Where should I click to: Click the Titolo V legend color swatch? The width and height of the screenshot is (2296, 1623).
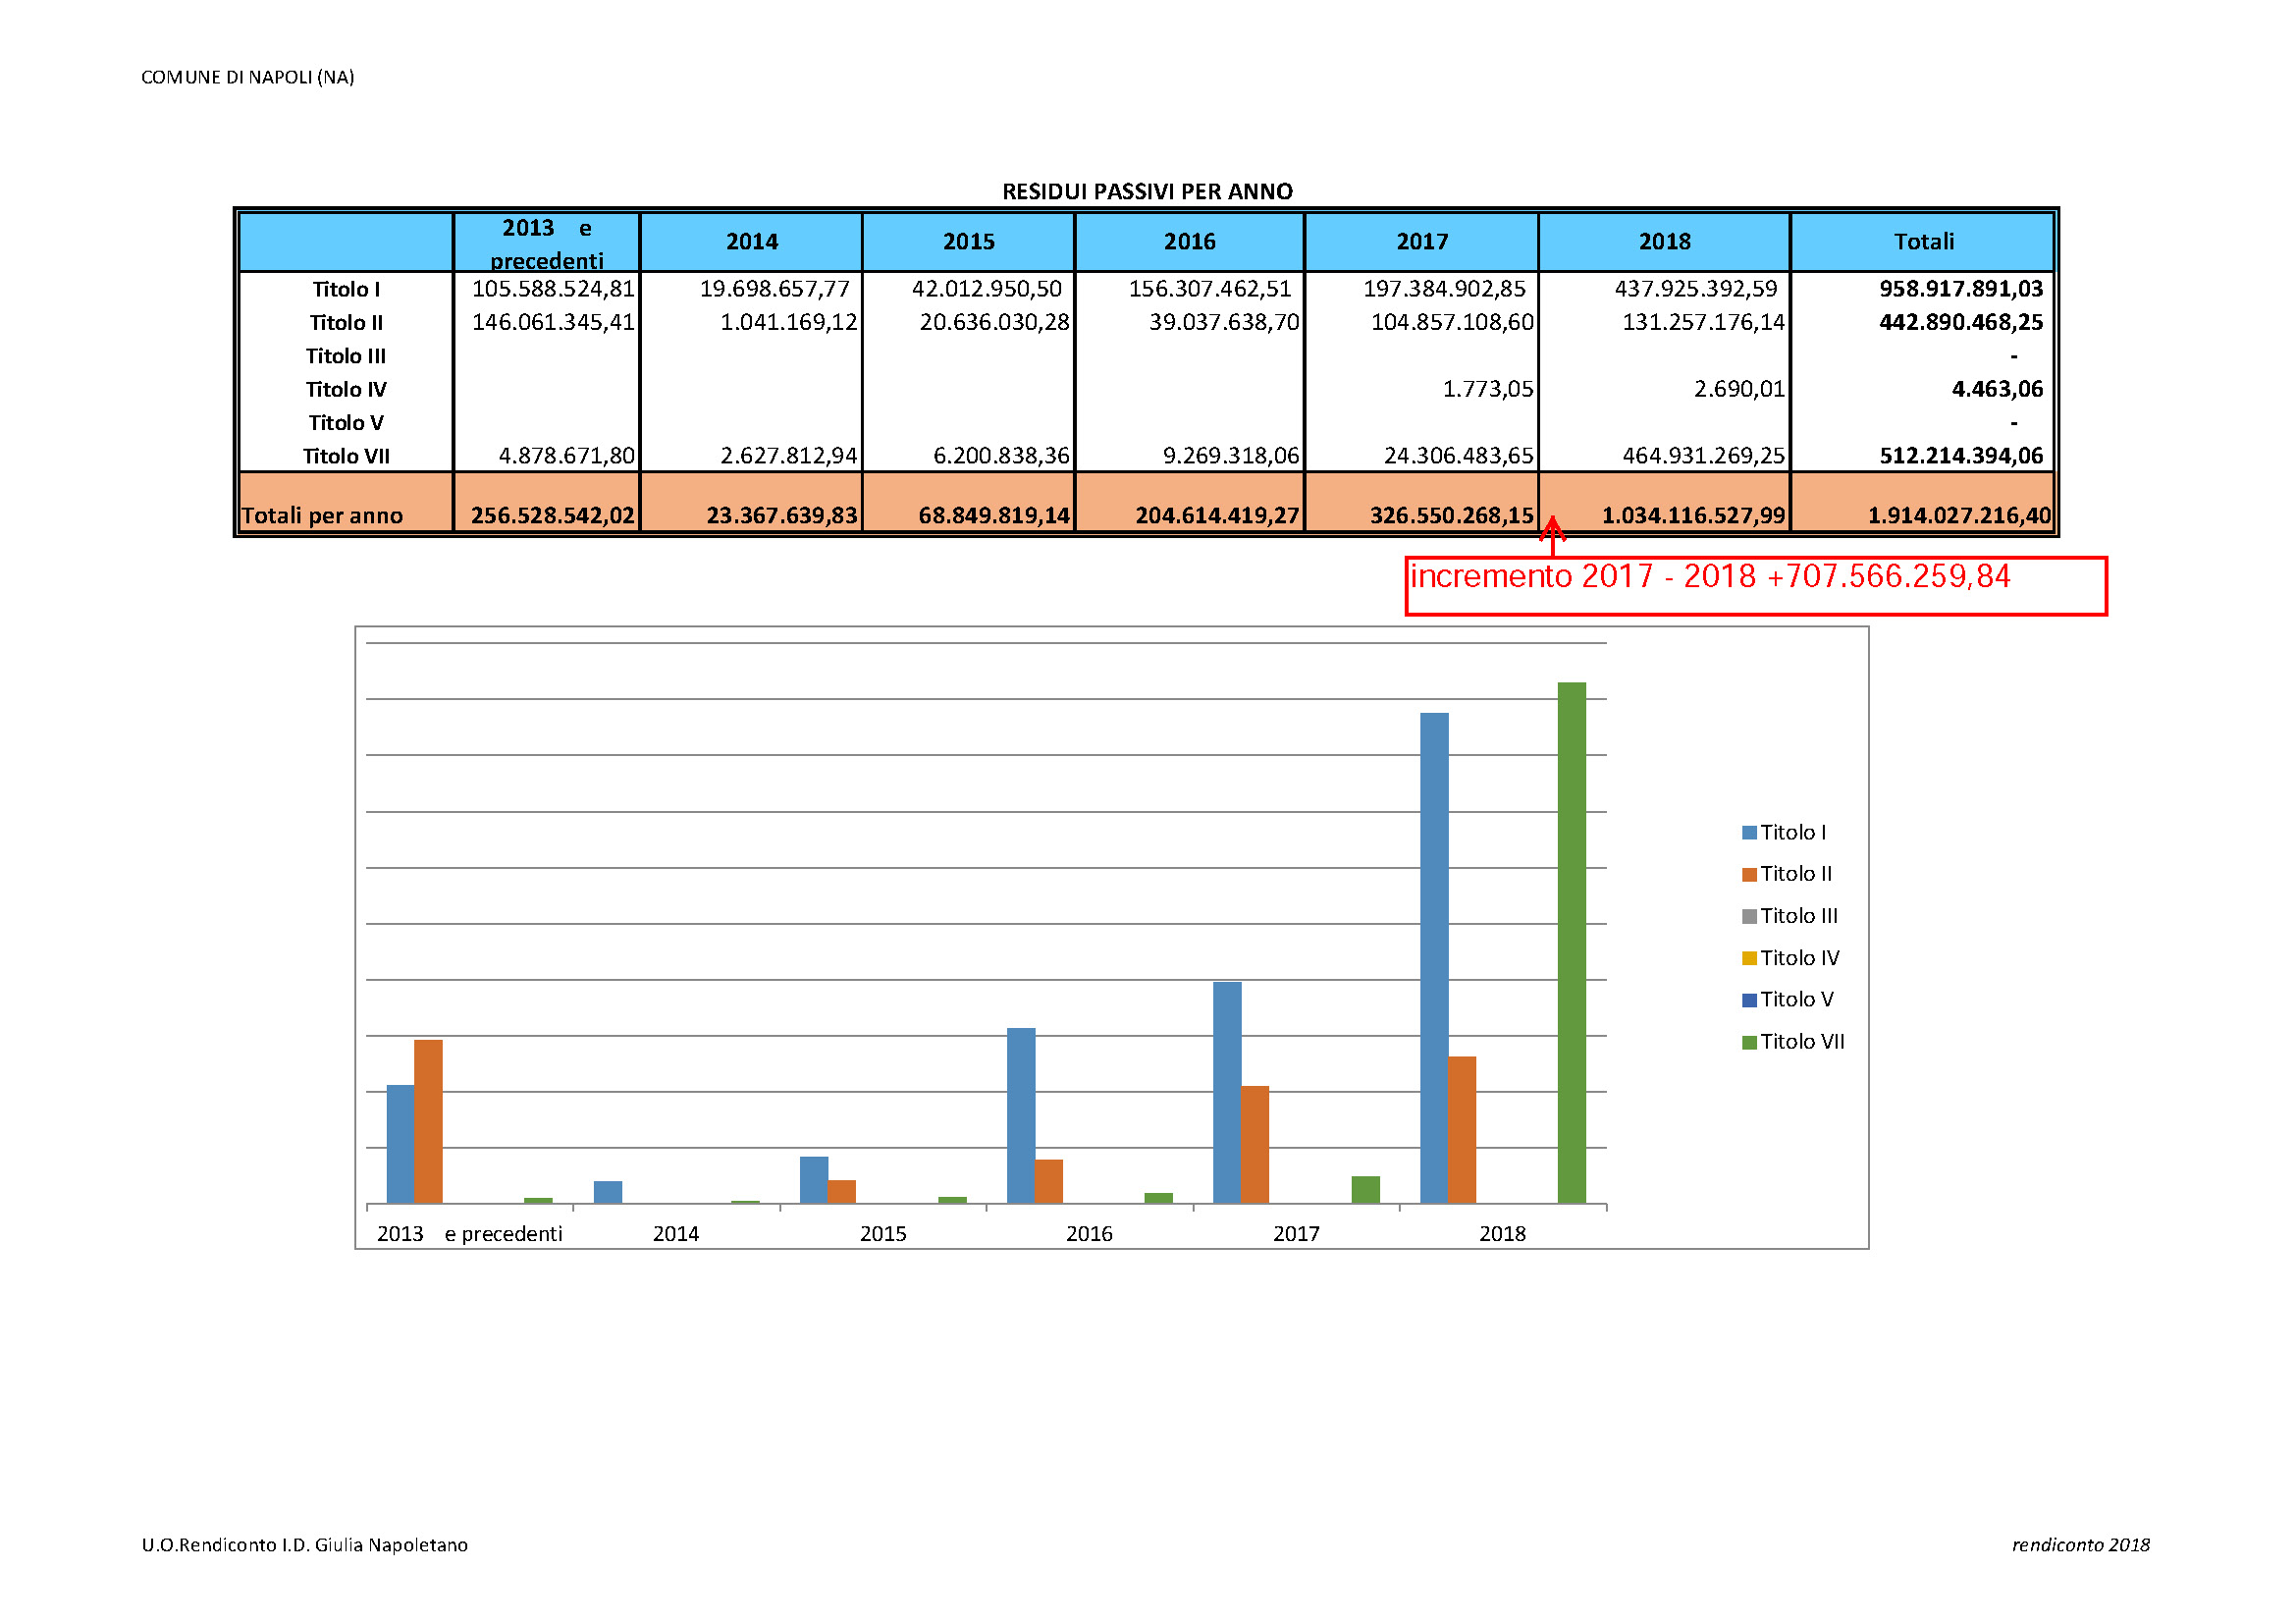click(1749, 1000)
